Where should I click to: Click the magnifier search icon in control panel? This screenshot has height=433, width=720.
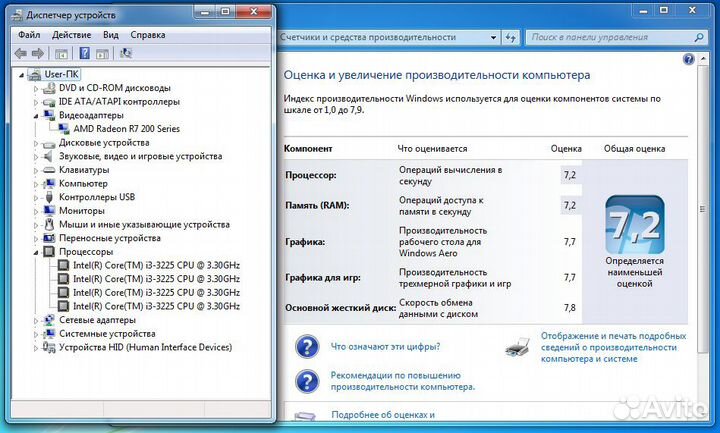(x=699, y=38)
